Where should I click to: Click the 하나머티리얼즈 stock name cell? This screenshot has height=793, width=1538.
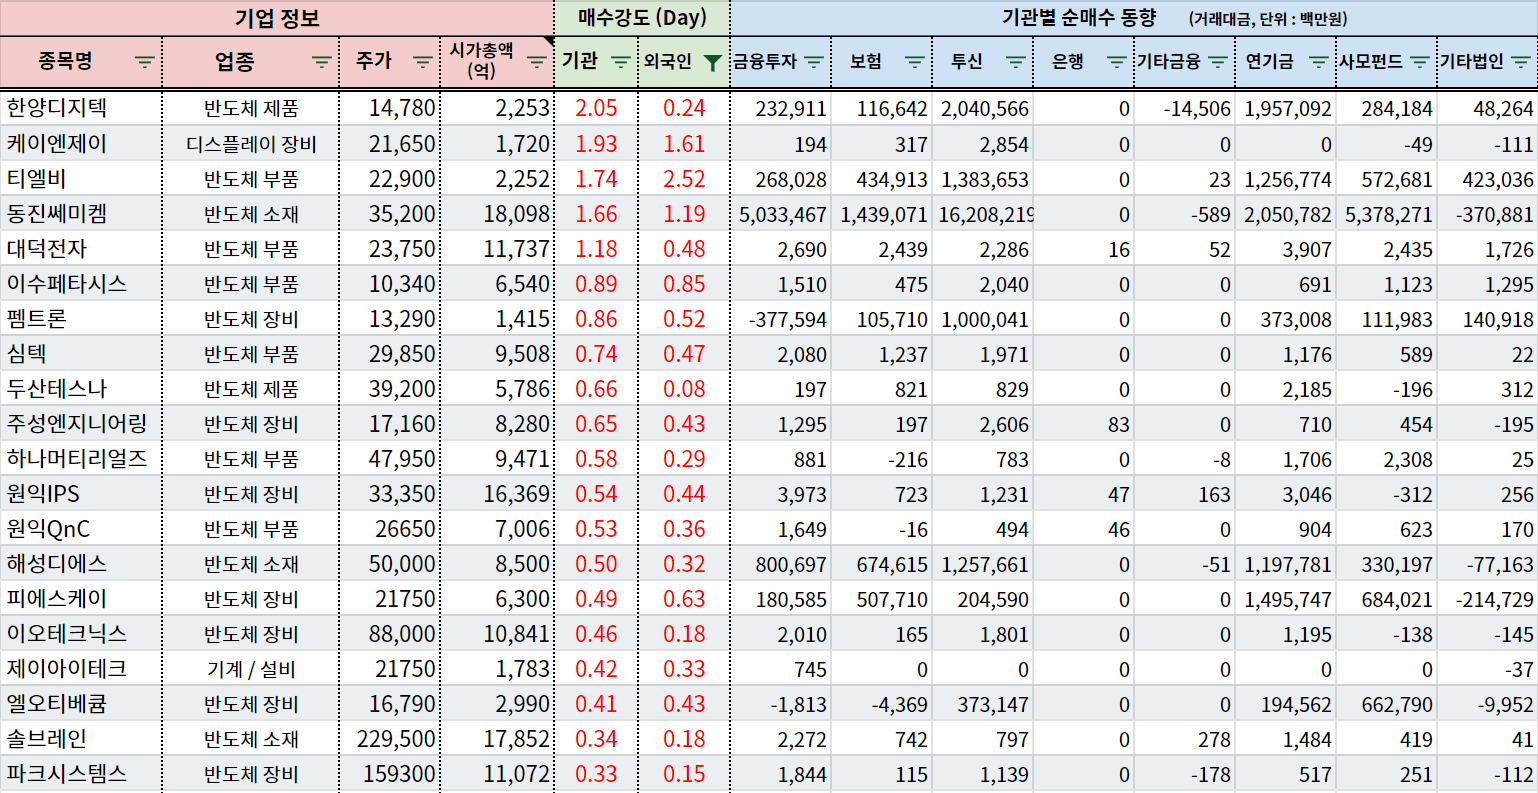[81, 458]
